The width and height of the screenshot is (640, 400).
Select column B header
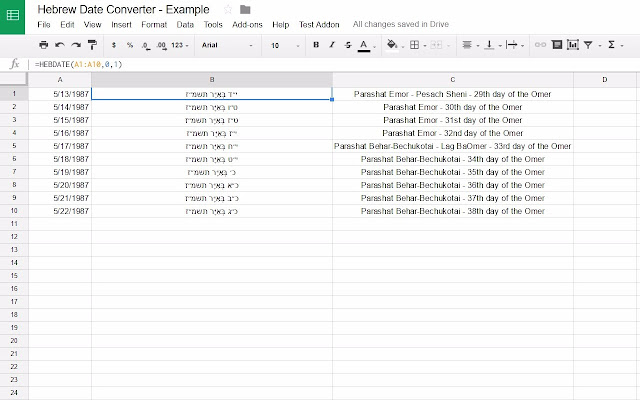point(212,80)
